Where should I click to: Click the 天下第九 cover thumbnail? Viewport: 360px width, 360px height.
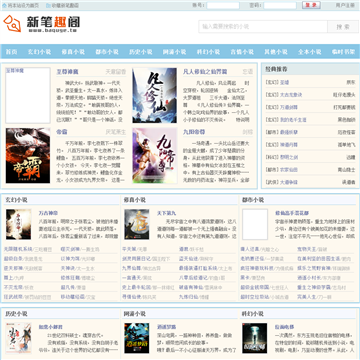click(x=137, y=224)
